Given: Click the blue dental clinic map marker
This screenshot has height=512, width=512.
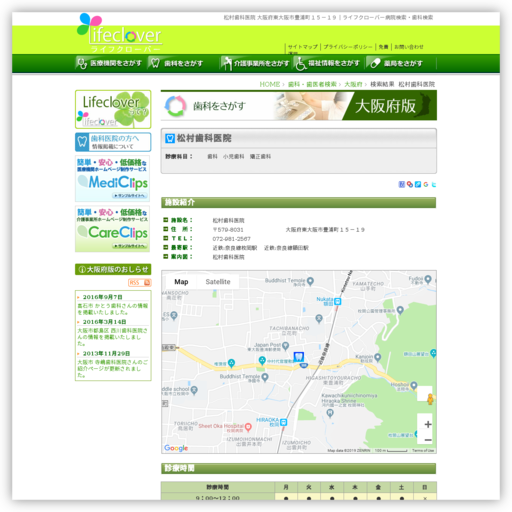Looking at the screenshot, I should click(x=299, y=357).
